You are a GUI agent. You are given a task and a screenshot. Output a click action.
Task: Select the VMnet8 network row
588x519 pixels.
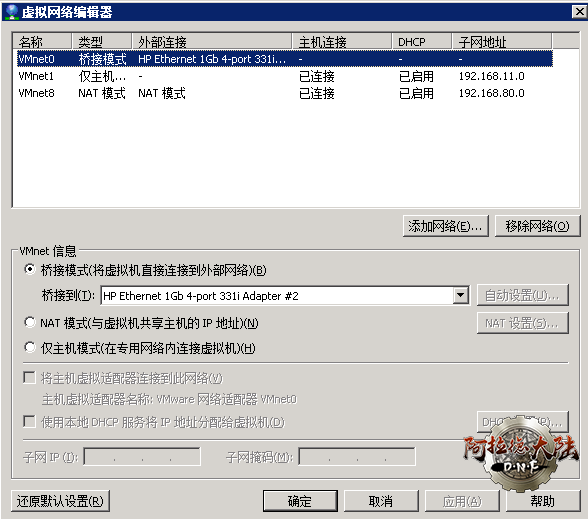coord(285,93)
